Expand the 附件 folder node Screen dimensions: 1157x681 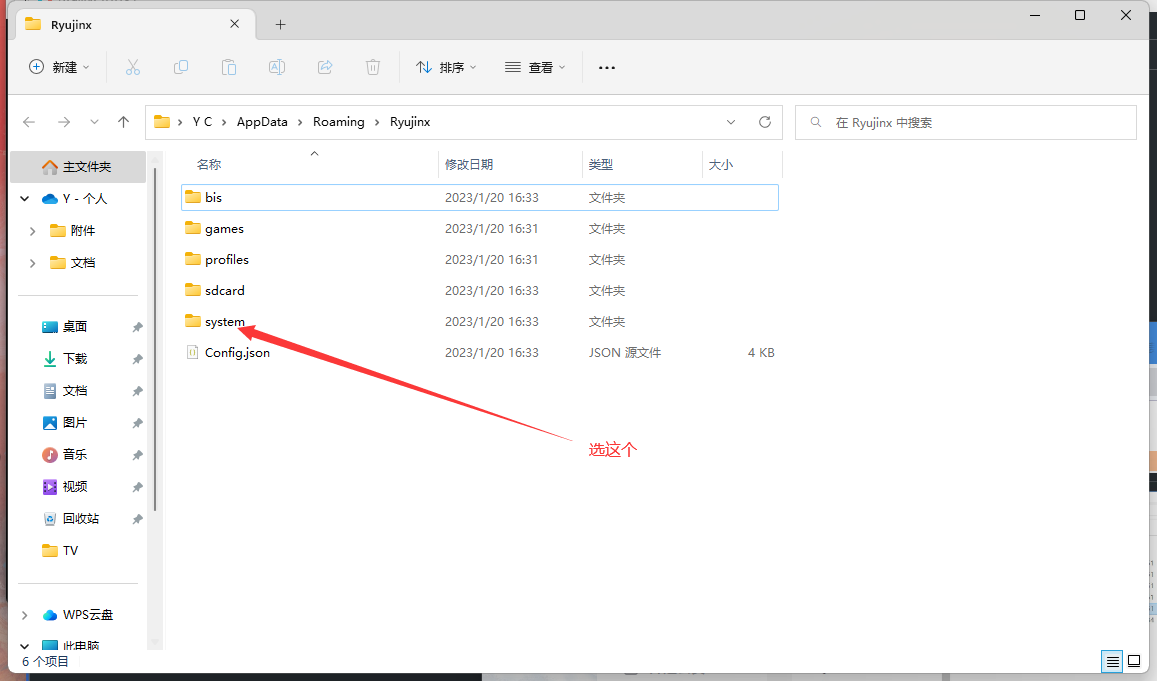[x=32, y=231]
